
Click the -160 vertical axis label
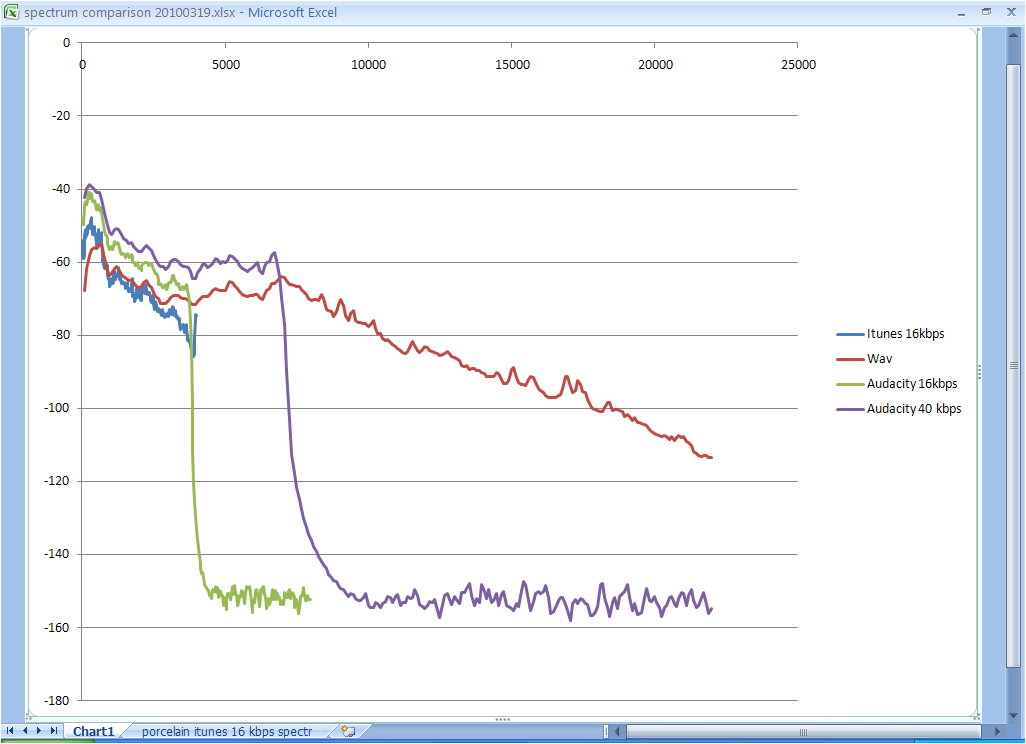coord(58,628)
